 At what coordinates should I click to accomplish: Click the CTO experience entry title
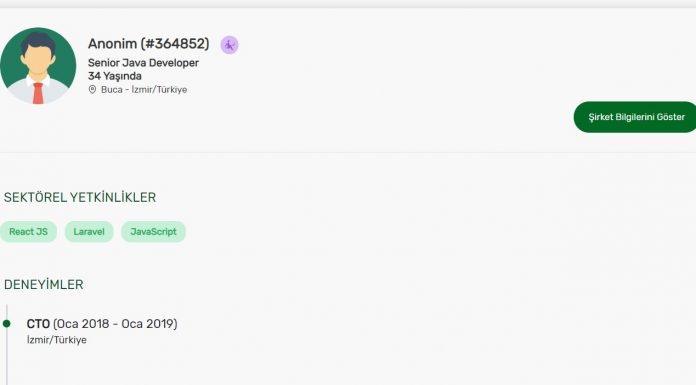[38, 324]
